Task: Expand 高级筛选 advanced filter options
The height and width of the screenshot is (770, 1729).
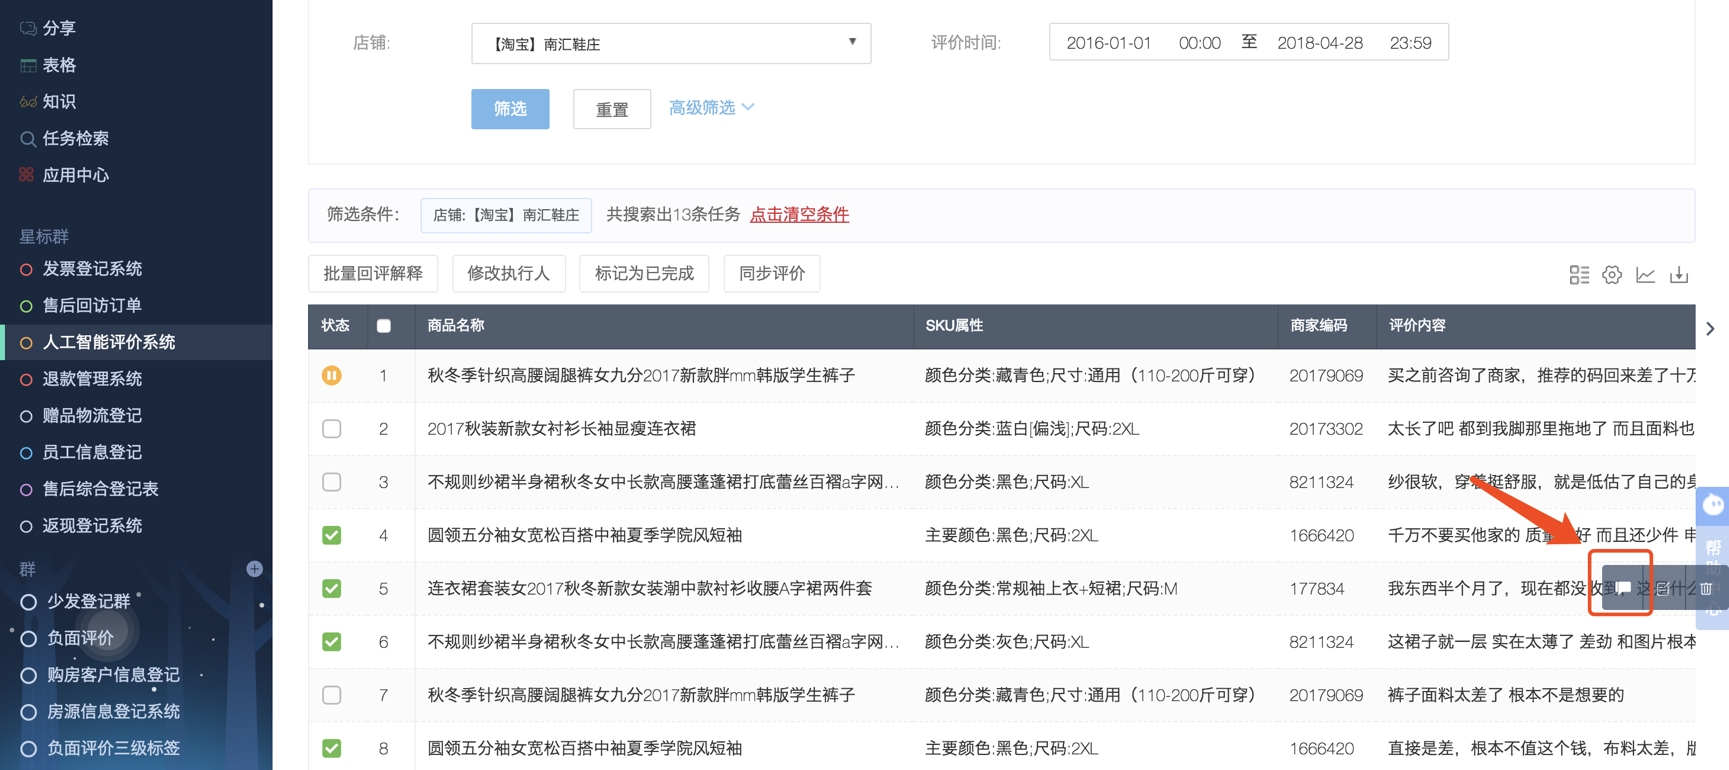Action: (x=711, y=108)
